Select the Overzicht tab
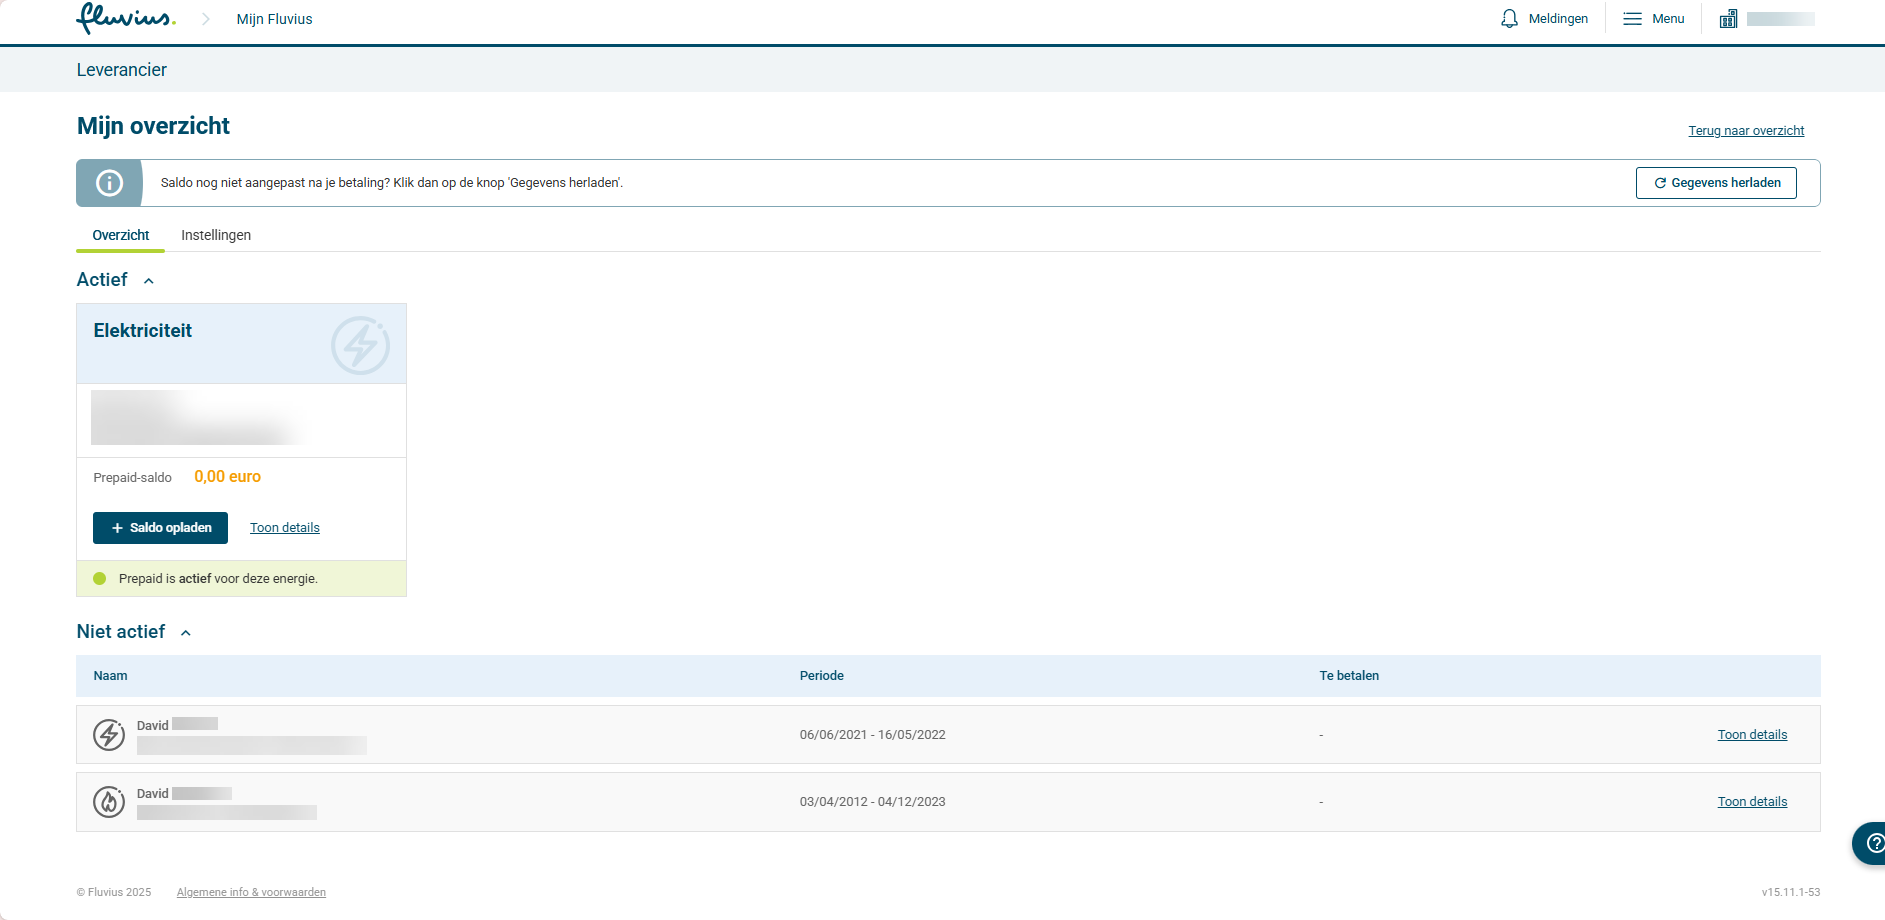1885x920 pixels. pos(121,235)
